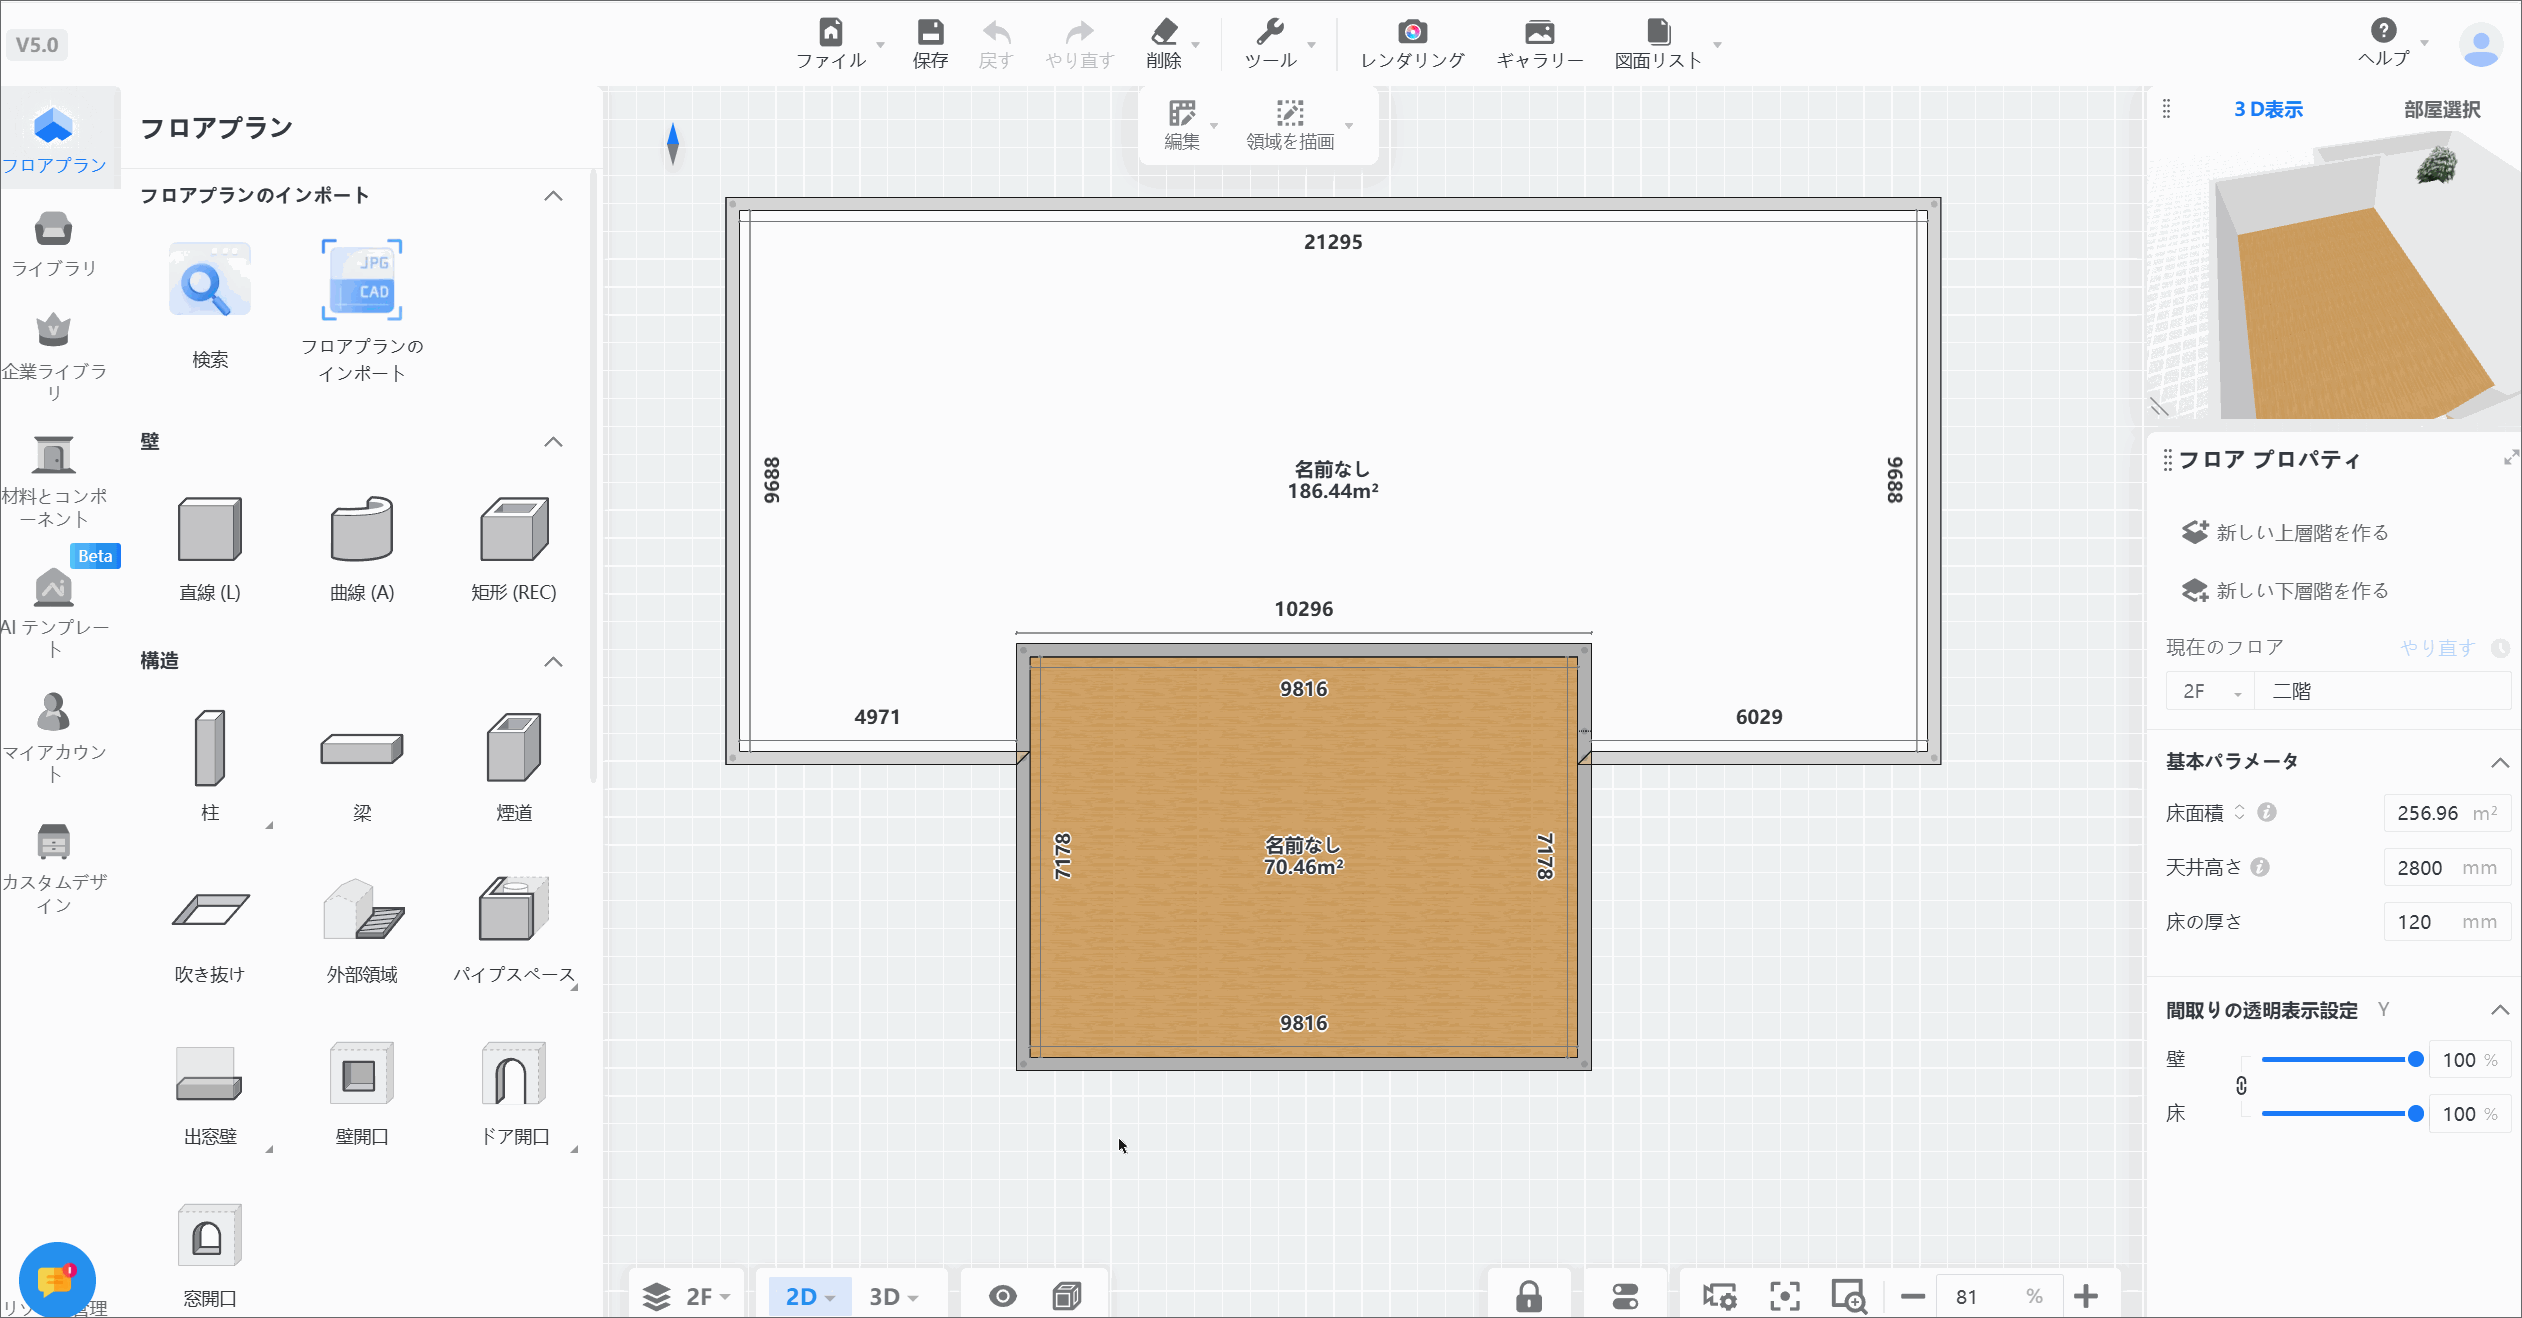Open the 企業ライブラリ sidebar tab
Image resolution: width=2522 pixels, height=1318 pixels.
[x=54, y=357]
